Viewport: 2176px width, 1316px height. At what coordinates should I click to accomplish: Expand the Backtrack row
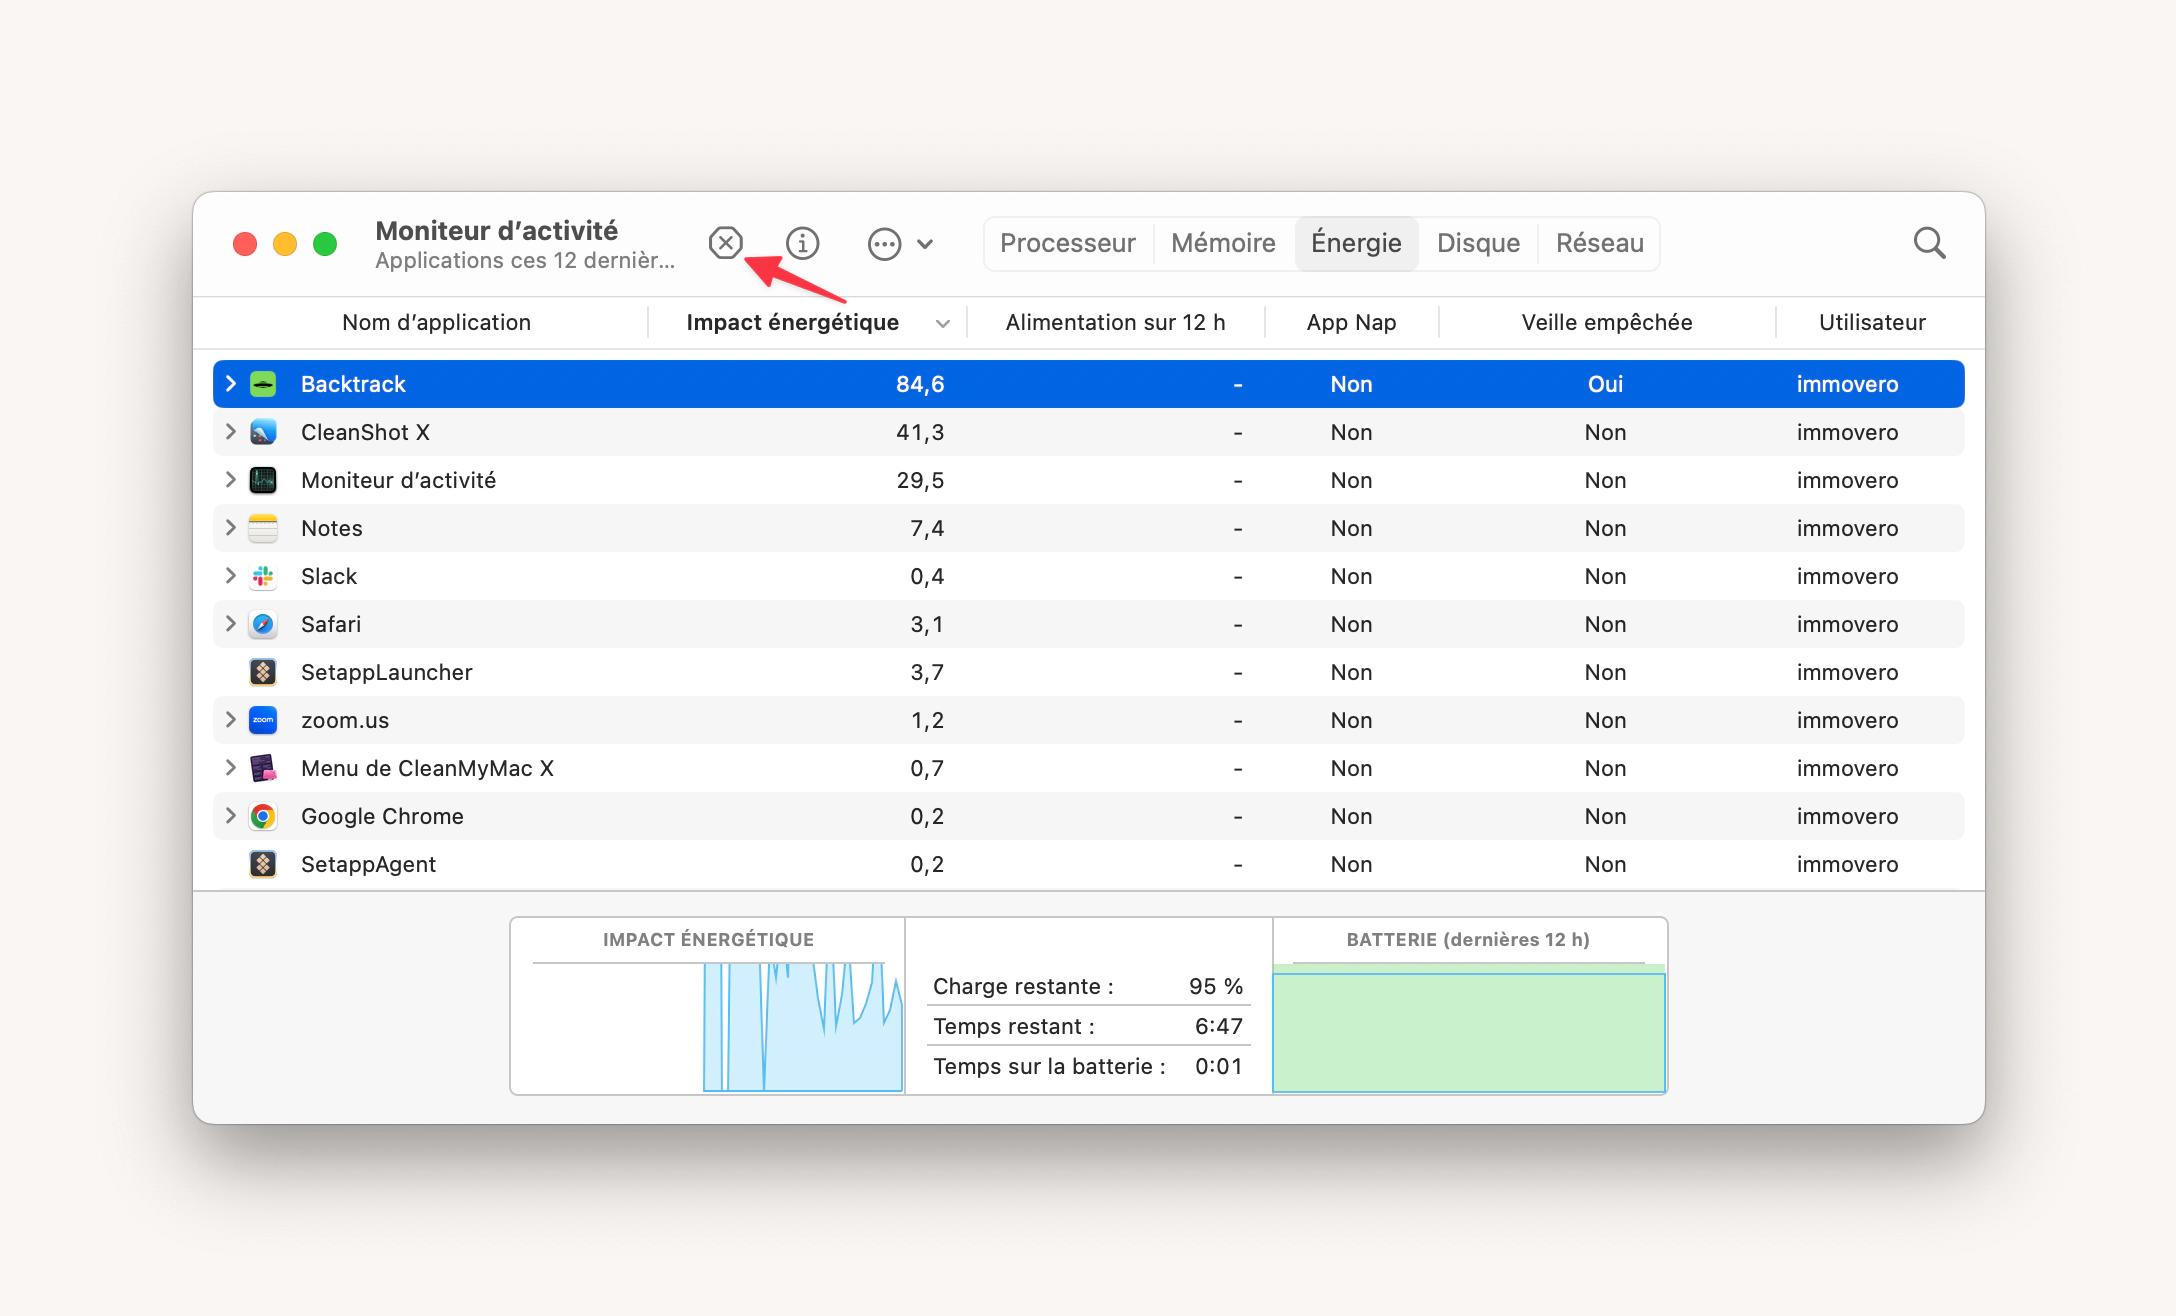230,384
